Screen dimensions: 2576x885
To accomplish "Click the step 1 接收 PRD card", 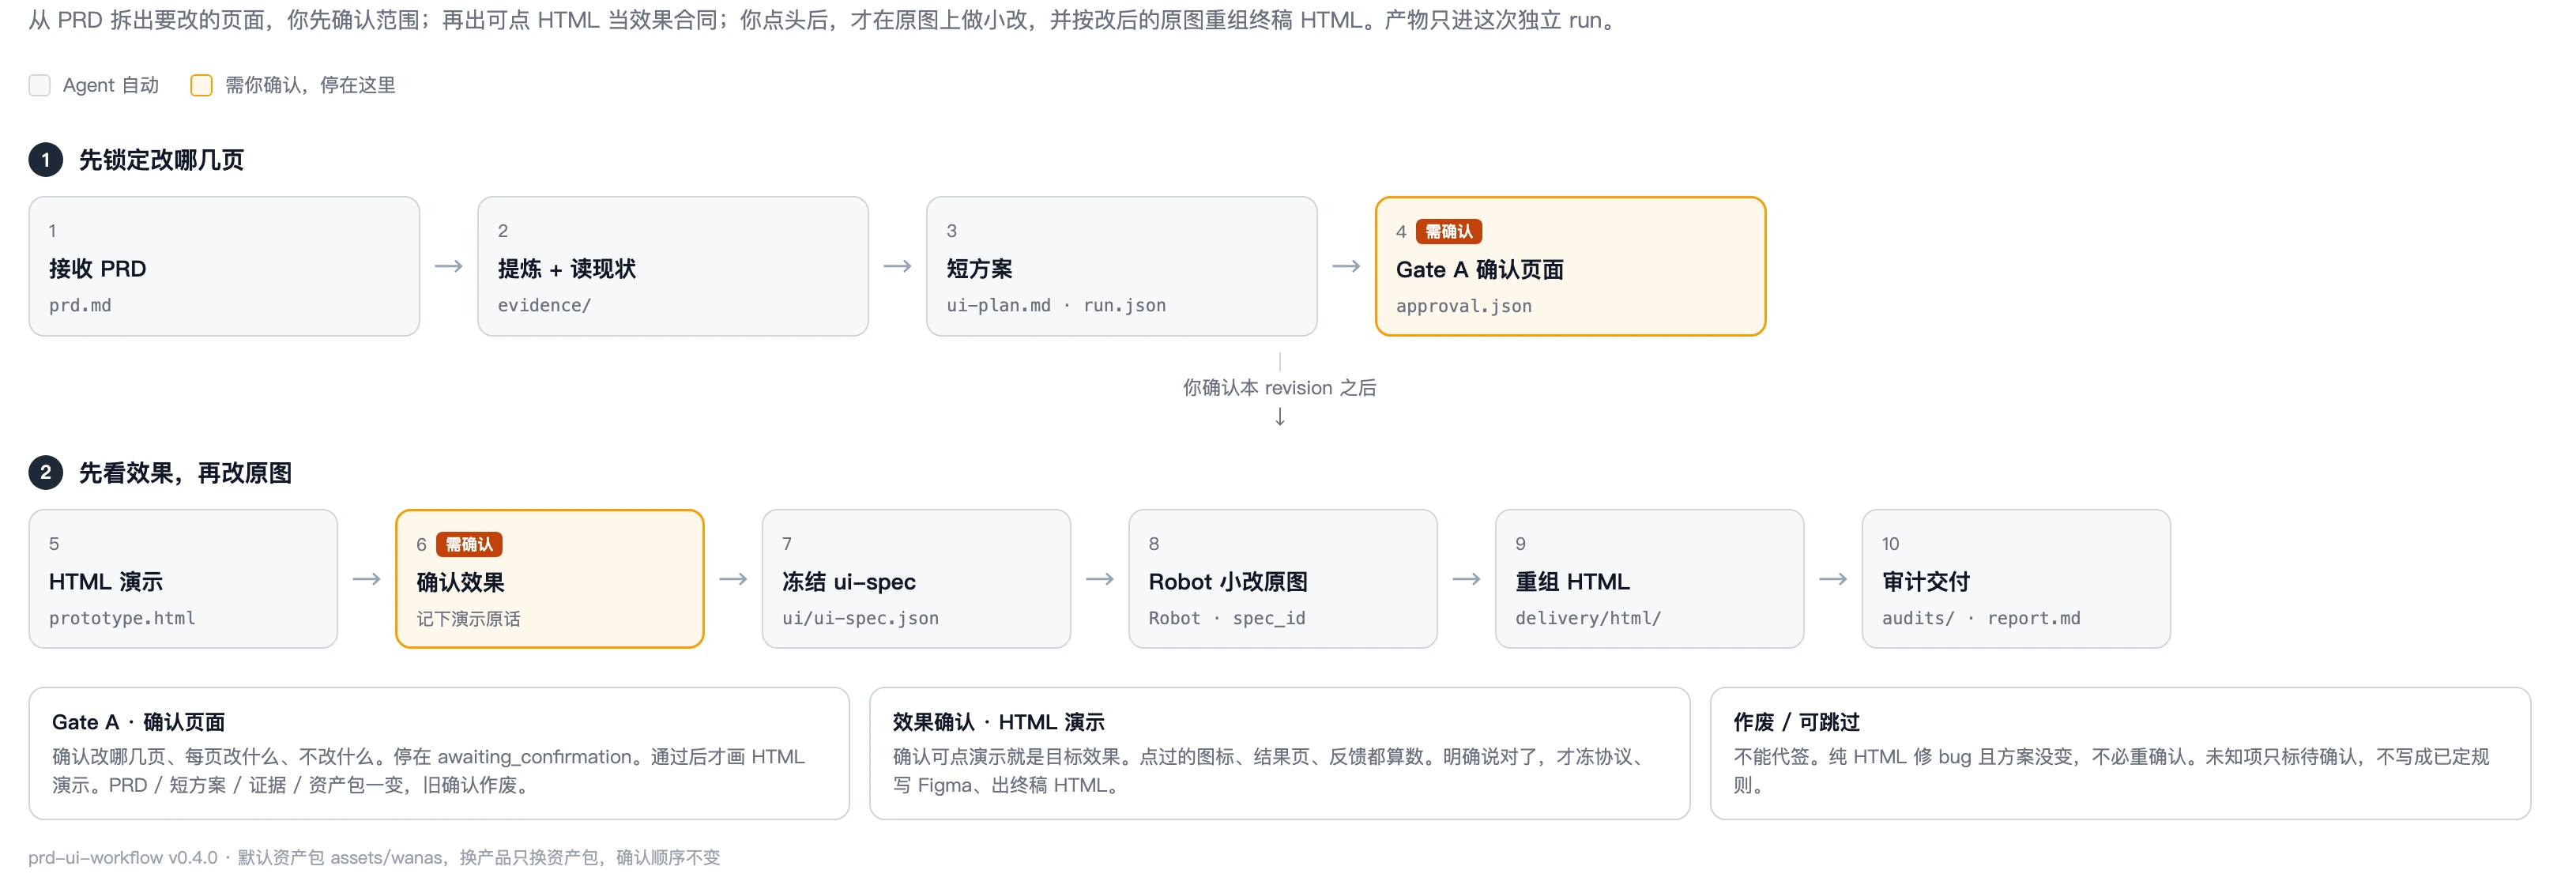I will [x=224, y=266].
